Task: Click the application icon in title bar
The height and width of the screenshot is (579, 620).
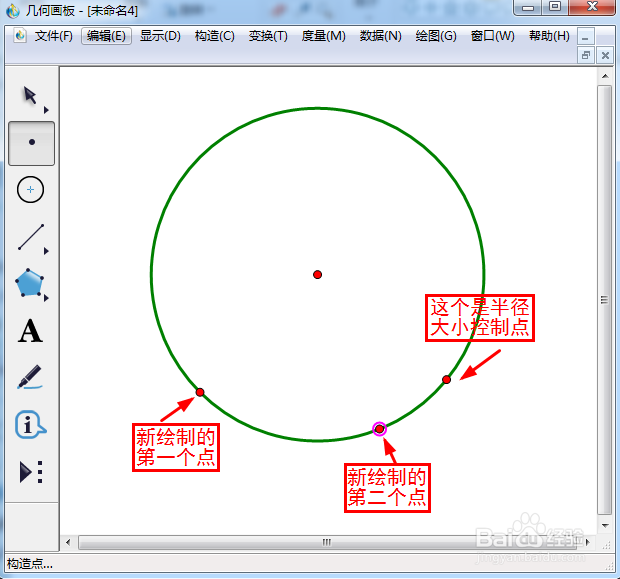Action: [13, 11]
